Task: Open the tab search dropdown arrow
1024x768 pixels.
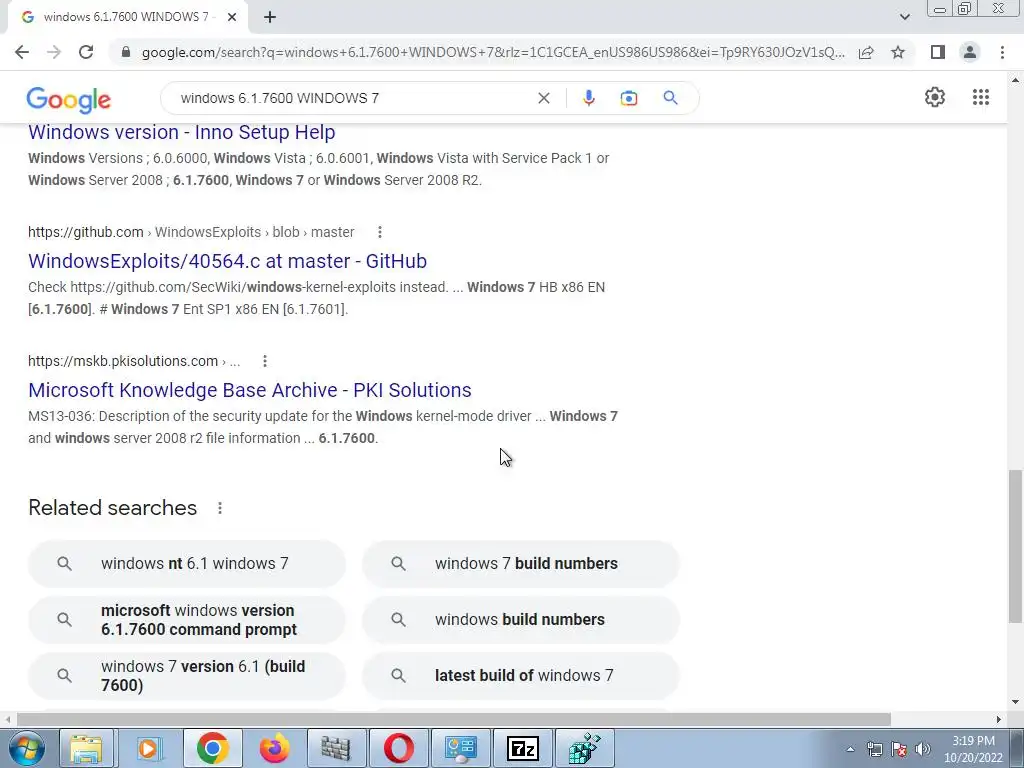Action: [x=904, y=17]
